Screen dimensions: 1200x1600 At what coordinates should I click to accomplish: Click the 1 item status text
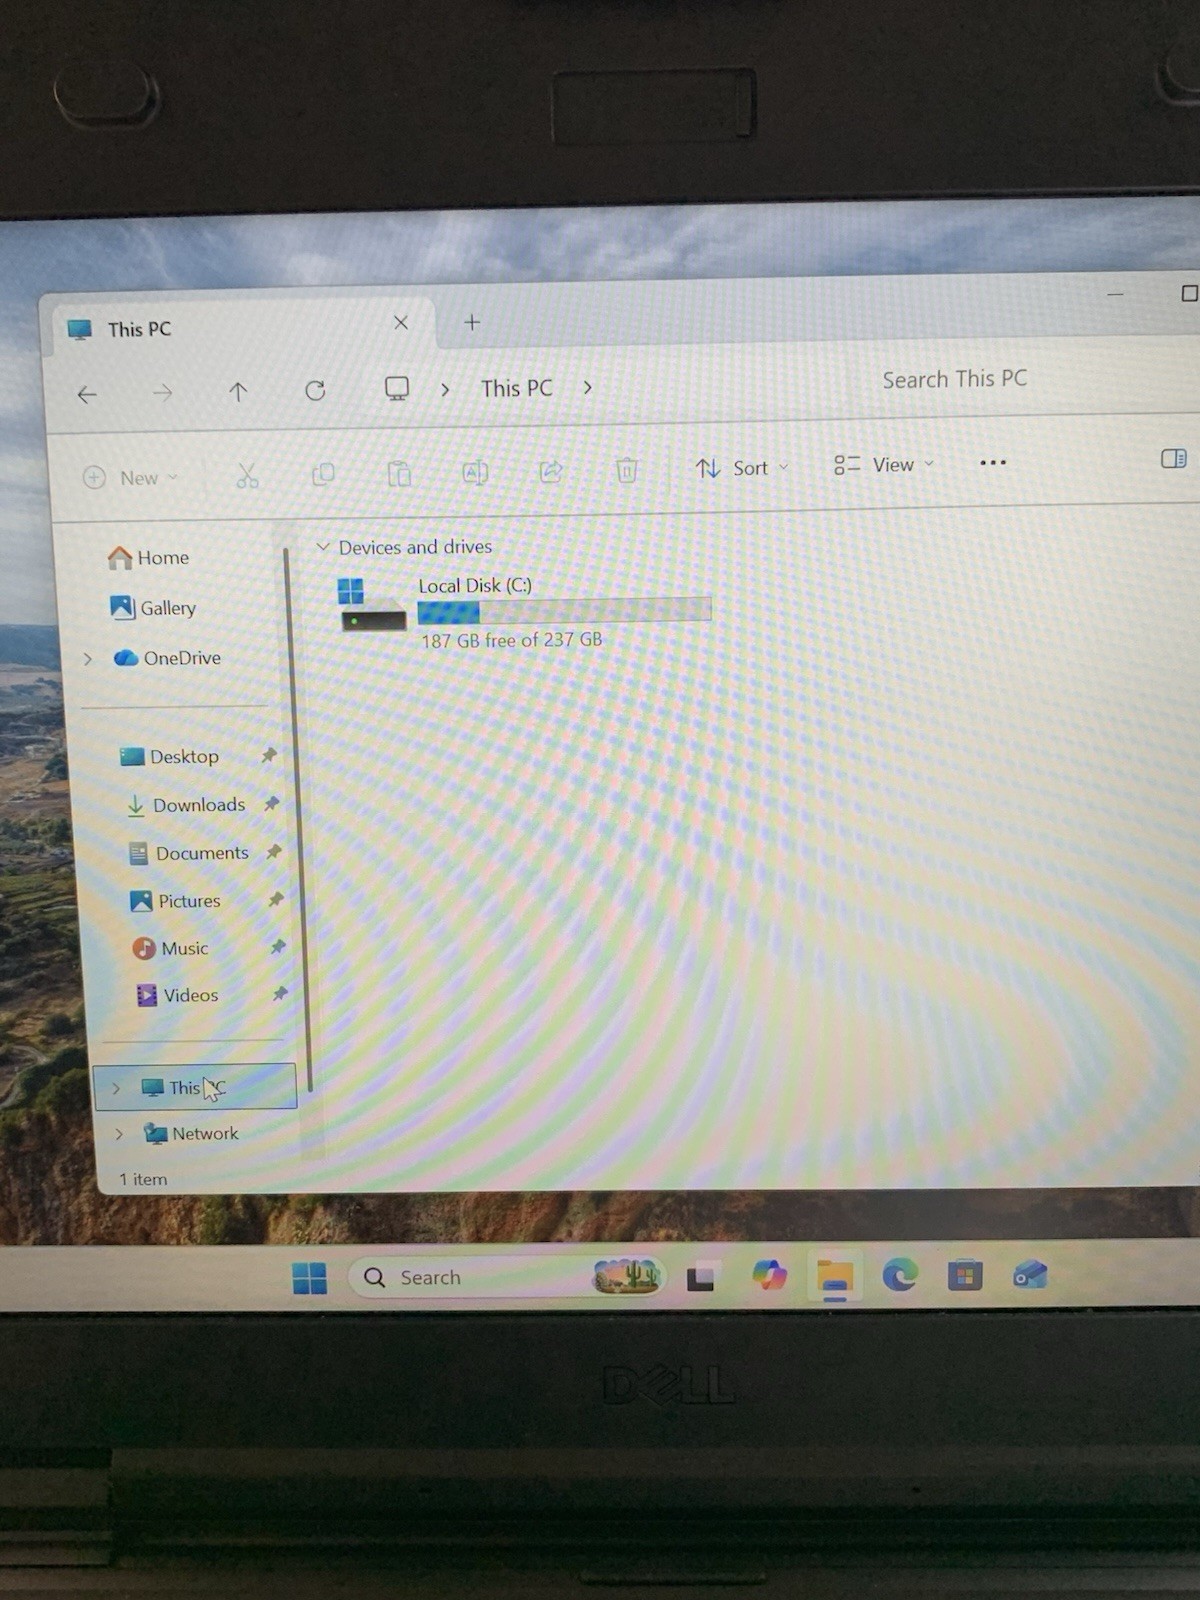(x=143, y=1180)
